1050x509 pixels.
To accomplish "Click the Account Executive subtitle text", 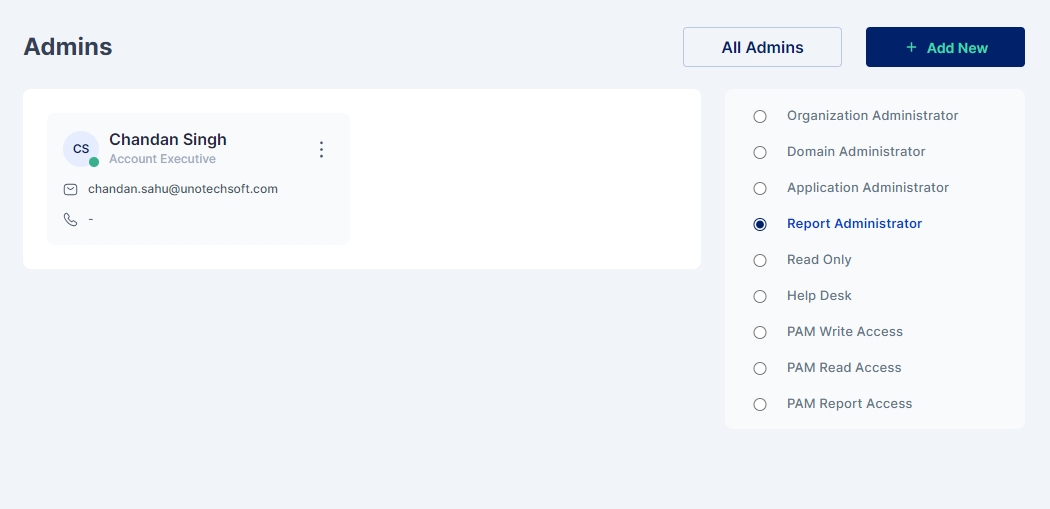I will point(162,159).
